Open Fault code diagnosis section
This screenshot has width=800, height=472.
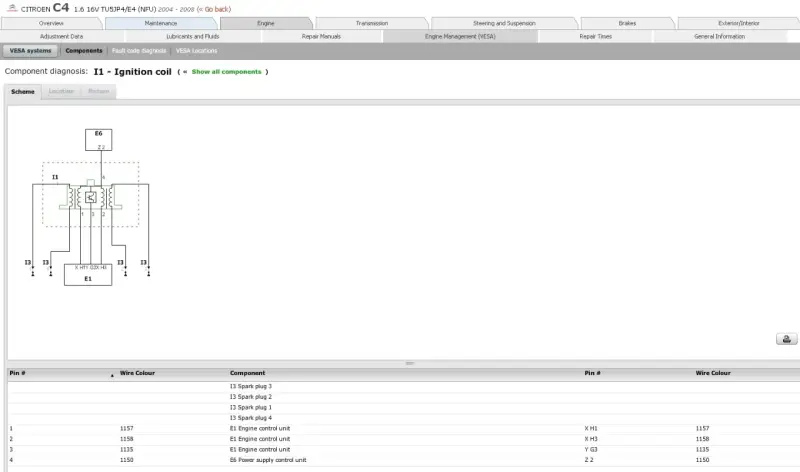(x=139, y=51)
